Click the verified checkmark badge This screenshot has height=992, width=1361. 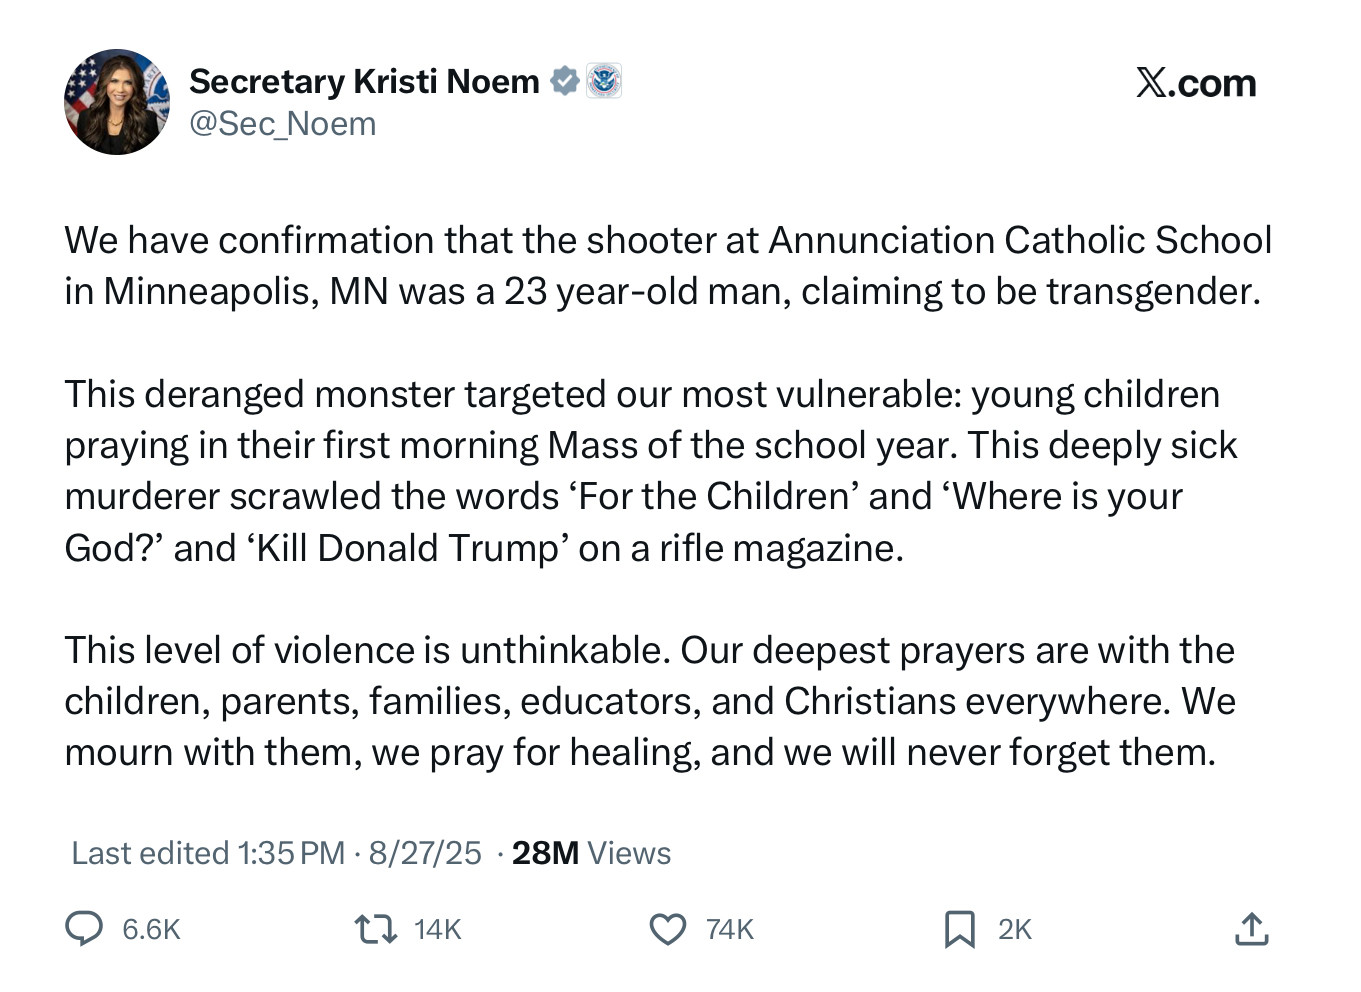pyautogui.click(x=565, y=81)
